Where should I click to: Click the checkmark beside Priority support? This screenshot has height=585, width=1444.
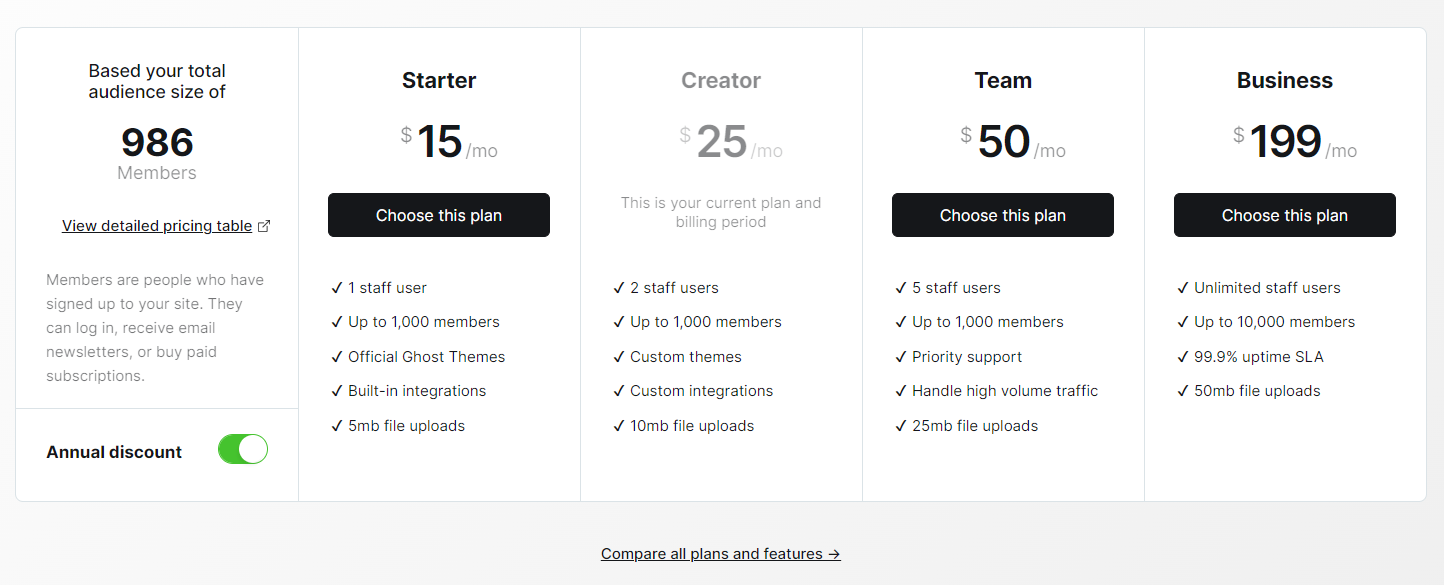pos(901,357)
